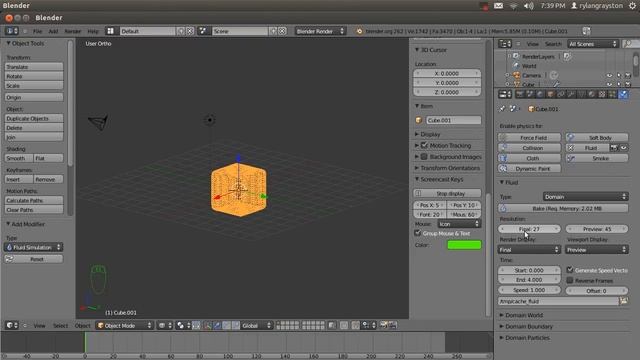Toggle Camera visibility eye in outliner
The height and width of the screenshot is (360, 640).
609,76
